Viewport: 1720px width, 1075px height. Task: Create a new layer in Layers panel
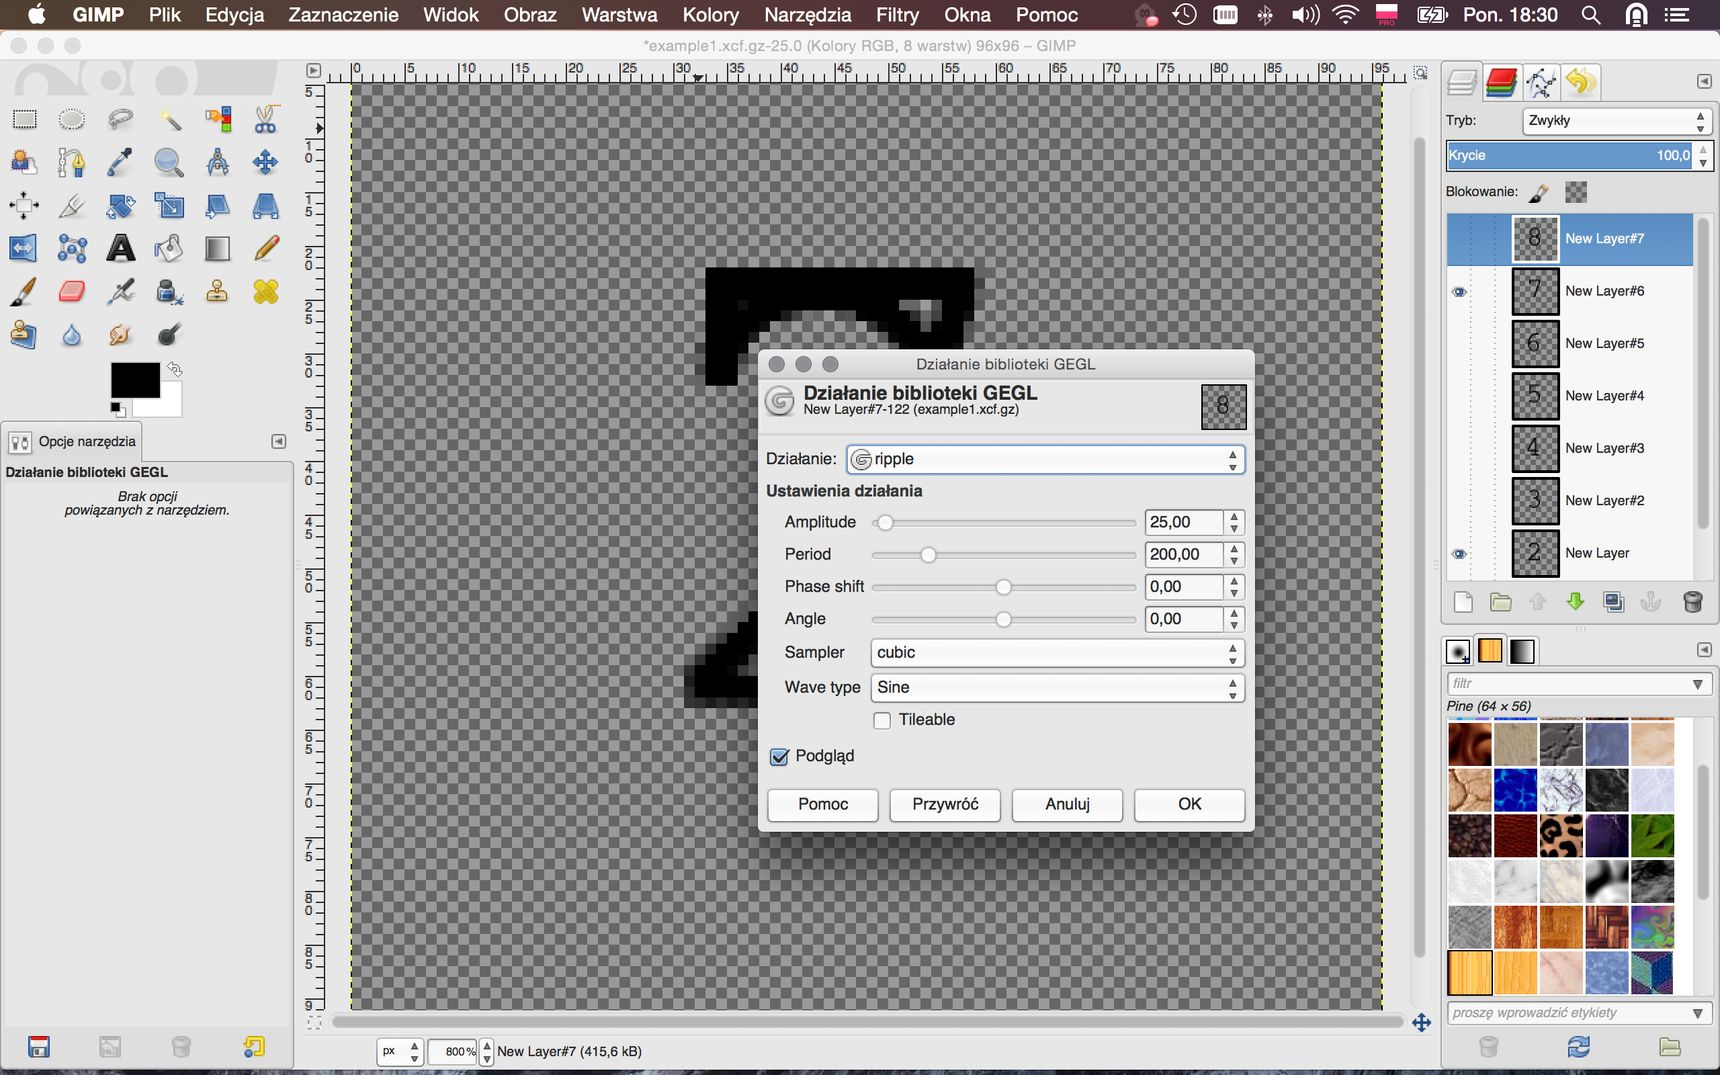point(1463,602)
